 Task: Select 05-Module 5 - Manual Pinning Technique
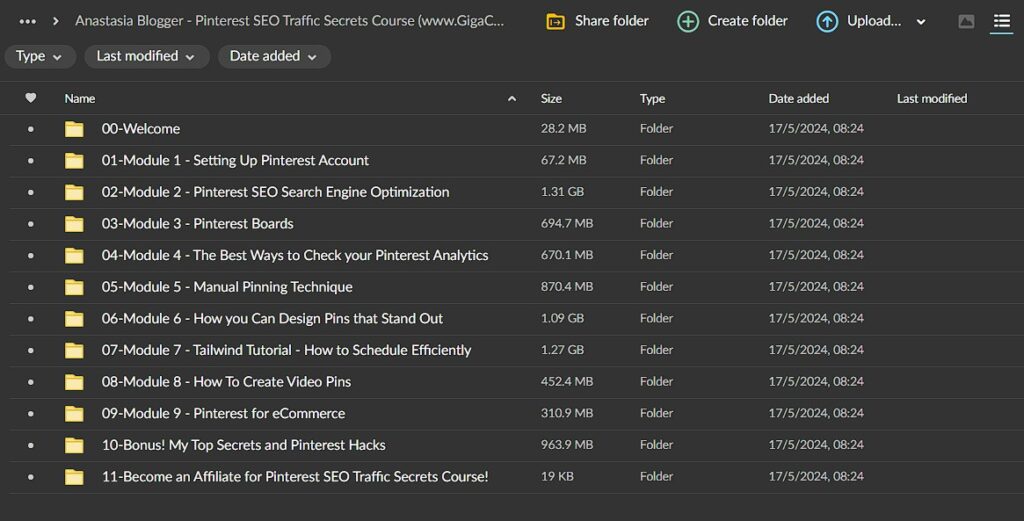coord(227,287)
